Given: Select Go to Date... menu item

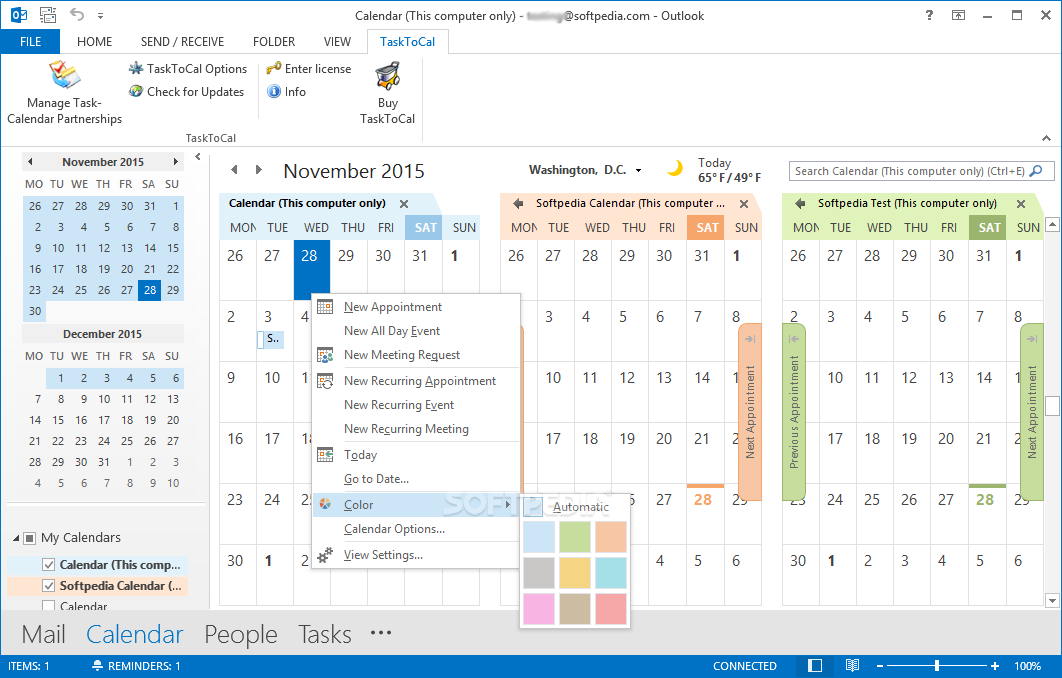Looking at the screenshot, I should (416, 479).
